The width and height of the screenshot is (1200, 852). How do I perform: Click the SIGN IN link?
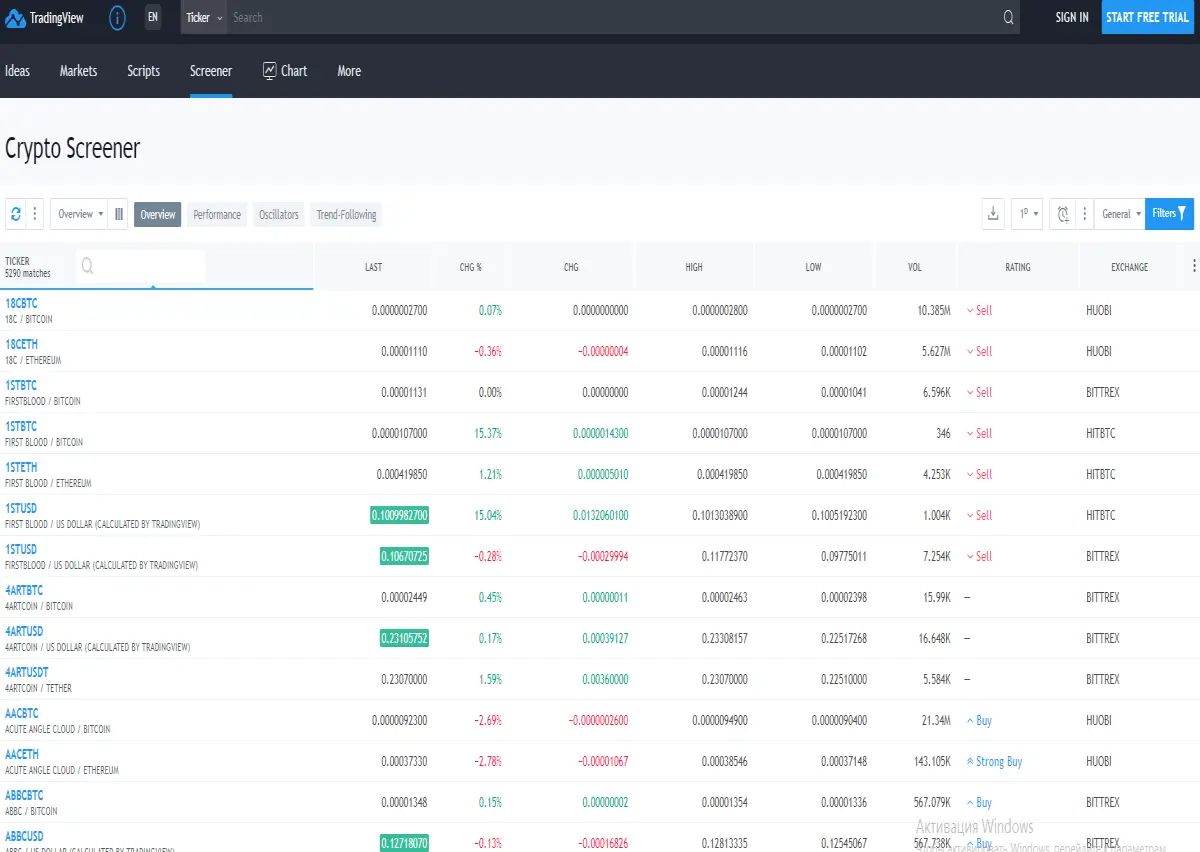1072,17
